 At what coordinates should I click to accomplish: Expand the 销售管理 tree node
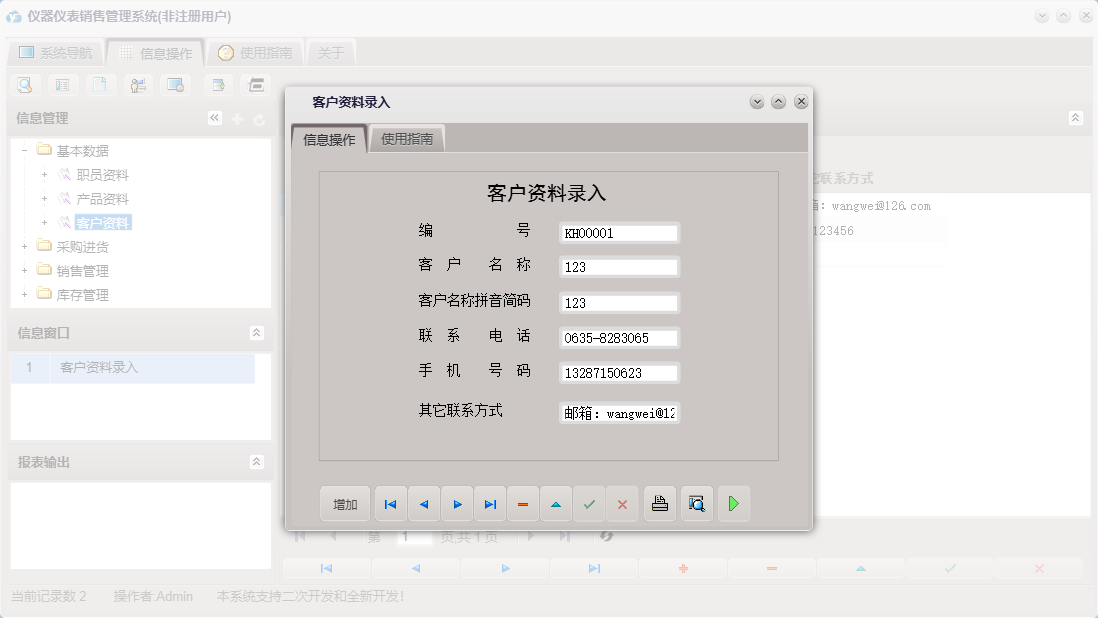pyautogui.click(x=25, y=270)
